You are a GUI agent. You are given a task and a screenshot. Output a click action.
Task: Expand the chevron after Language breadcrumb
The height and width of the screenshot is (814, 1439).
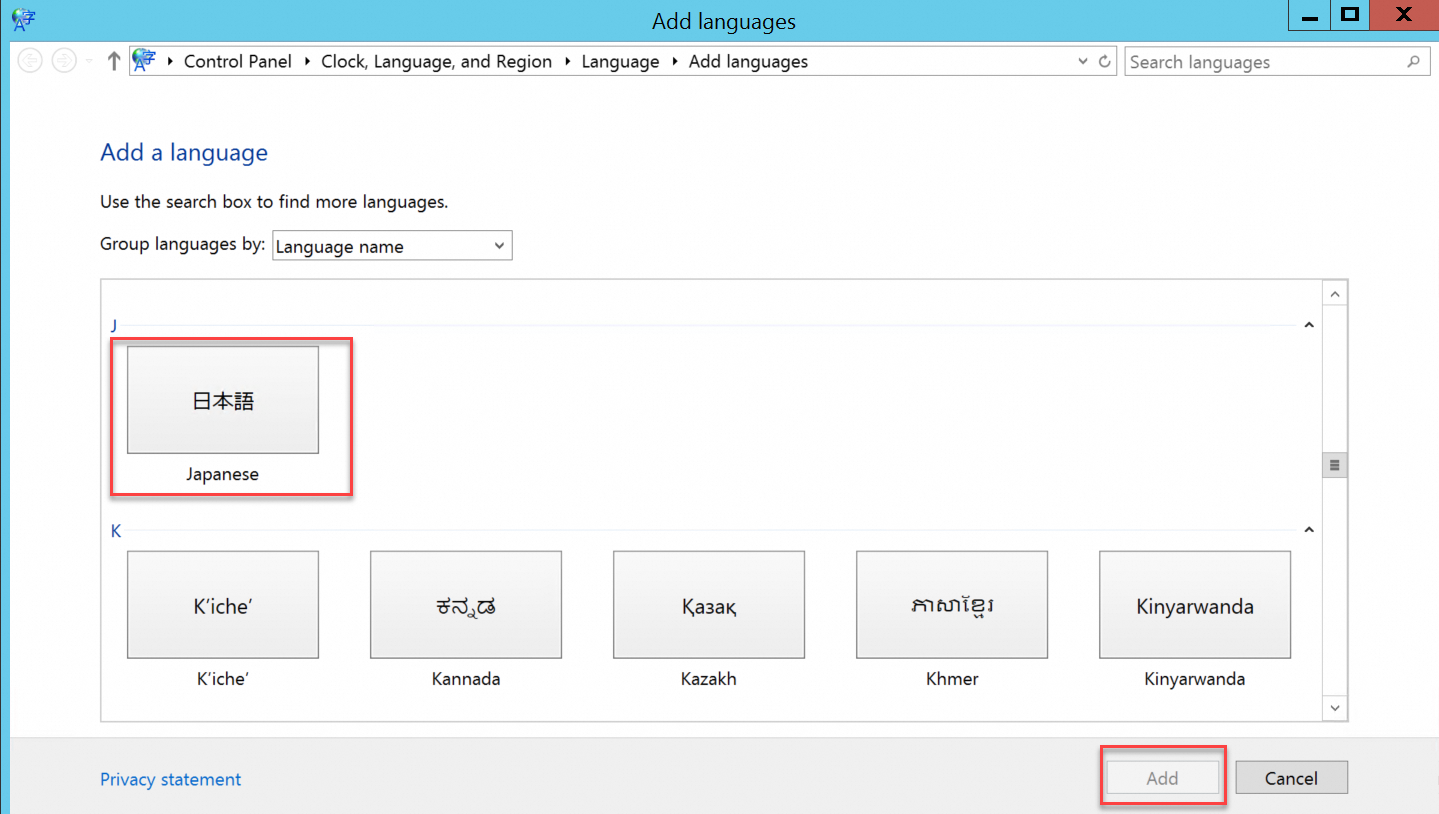coord(675,61)
